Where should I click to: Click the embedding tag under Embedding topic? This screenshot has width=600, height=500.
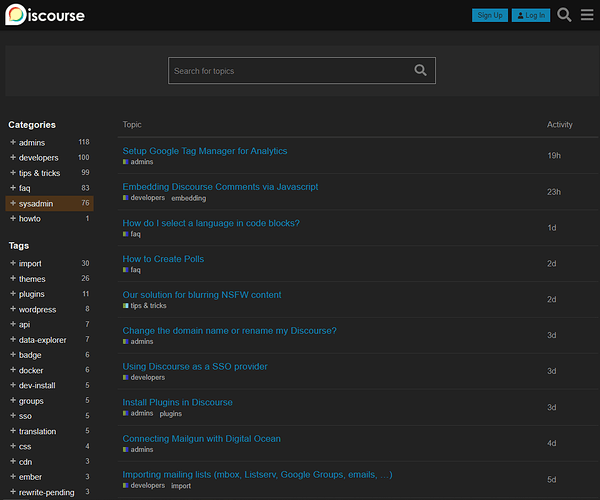click(x=189, y=198)
